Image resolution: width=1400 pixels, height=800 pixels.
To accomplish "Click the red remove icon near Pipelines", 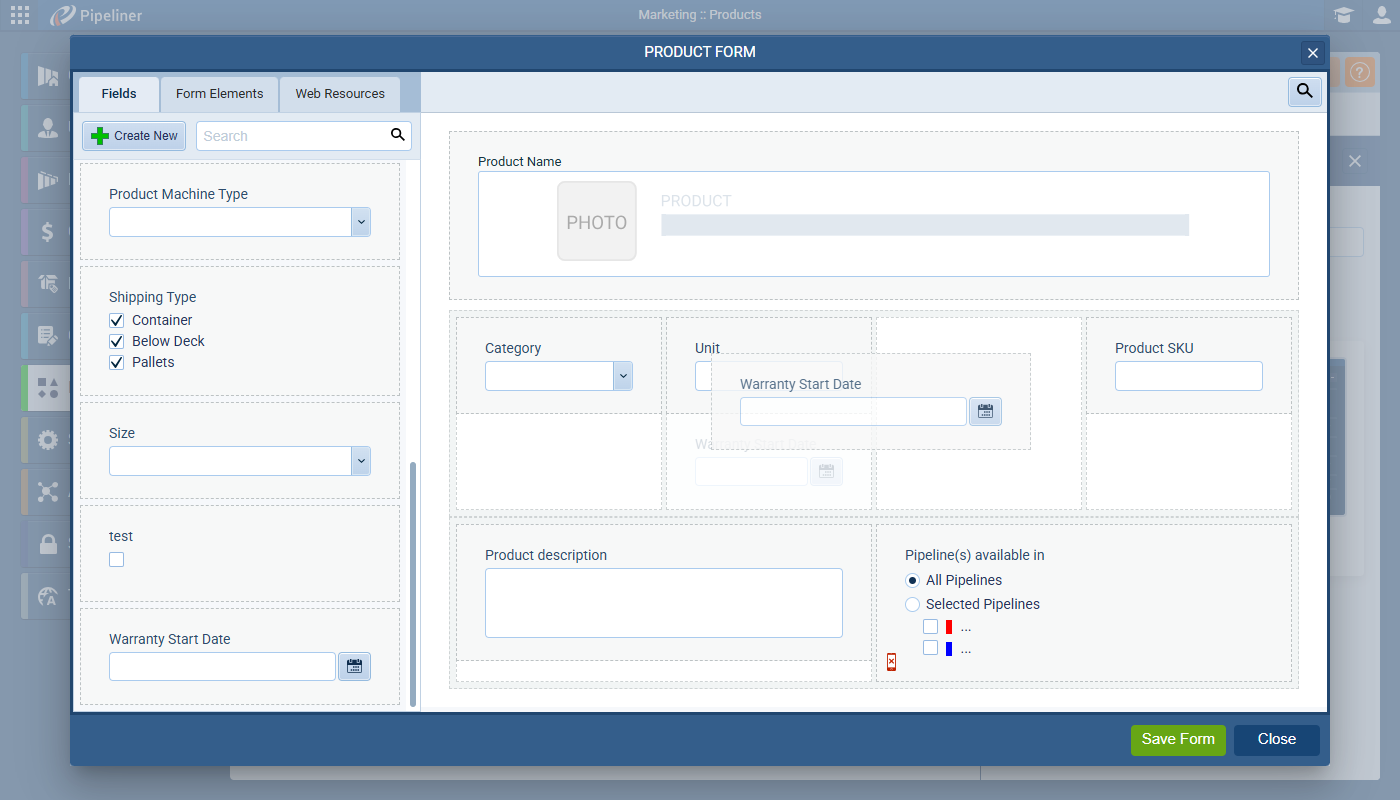I will 891,662.
